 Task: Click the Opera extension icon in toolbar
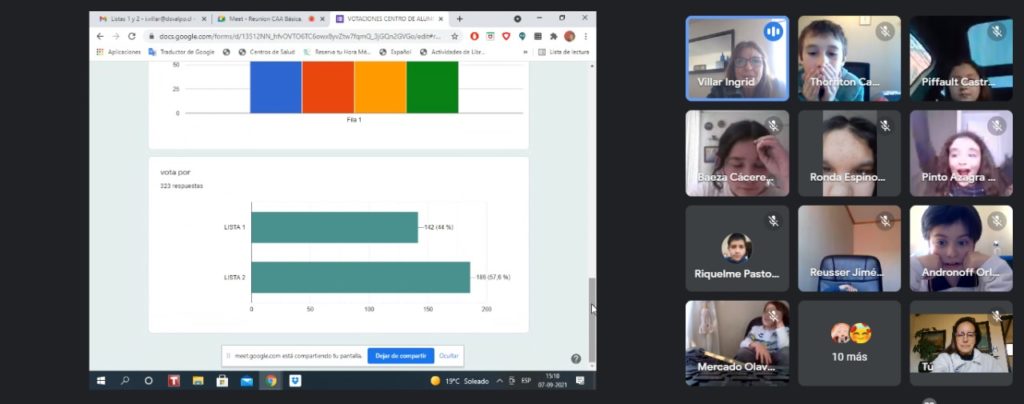(473, 36)
